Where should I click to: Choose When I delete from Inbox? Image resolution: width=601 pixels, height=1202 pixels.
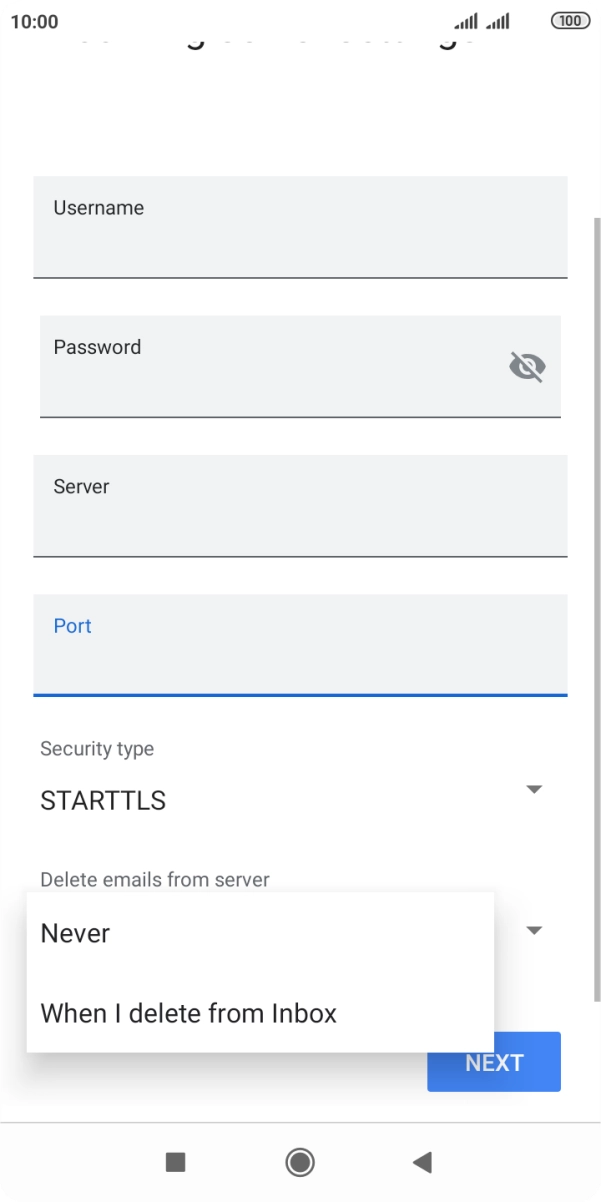[x=189, y=1013]
